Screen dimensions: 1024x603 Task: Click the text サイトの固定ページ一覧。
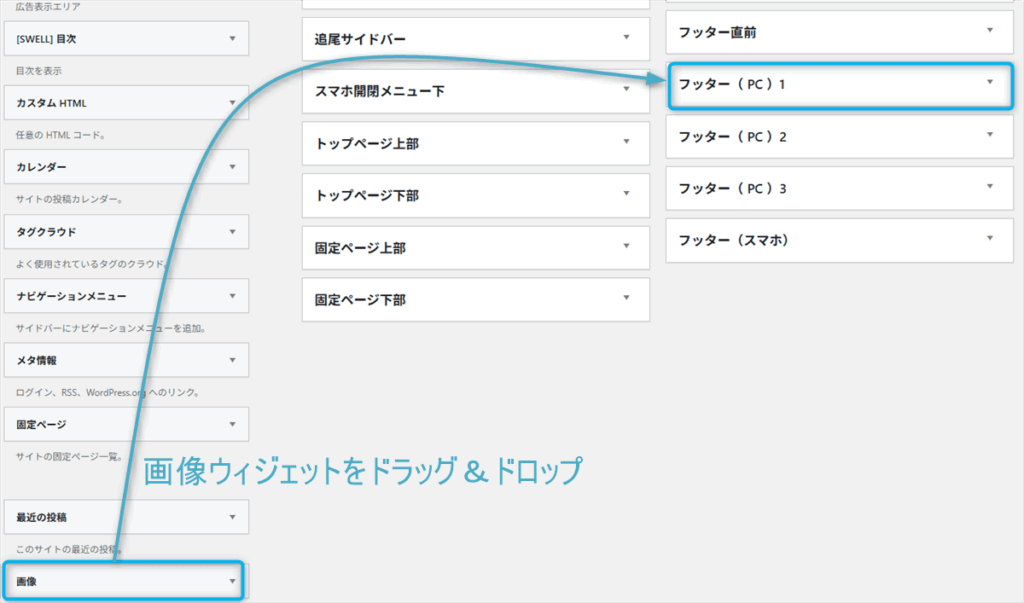point(70,456)
